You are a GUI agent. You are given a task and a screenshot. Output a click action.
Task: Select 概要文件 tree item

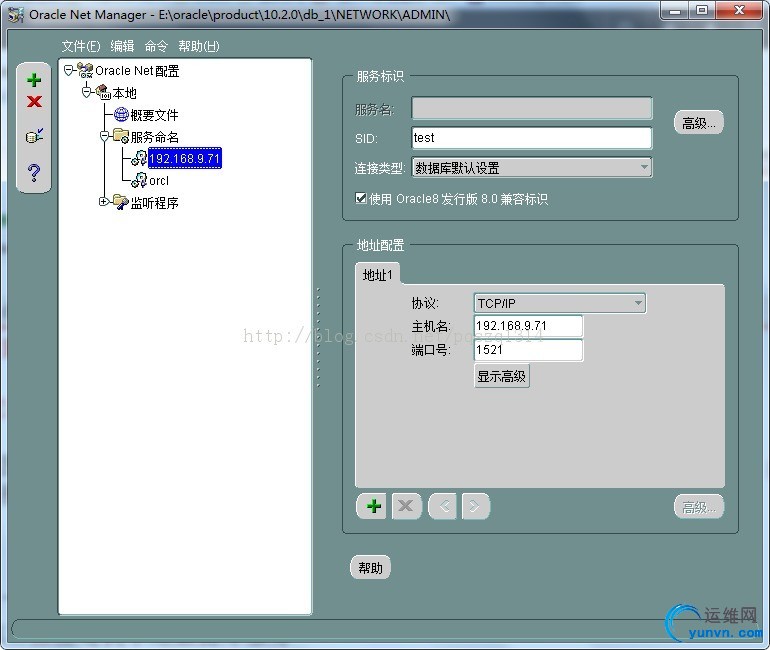tap(154, 115)
